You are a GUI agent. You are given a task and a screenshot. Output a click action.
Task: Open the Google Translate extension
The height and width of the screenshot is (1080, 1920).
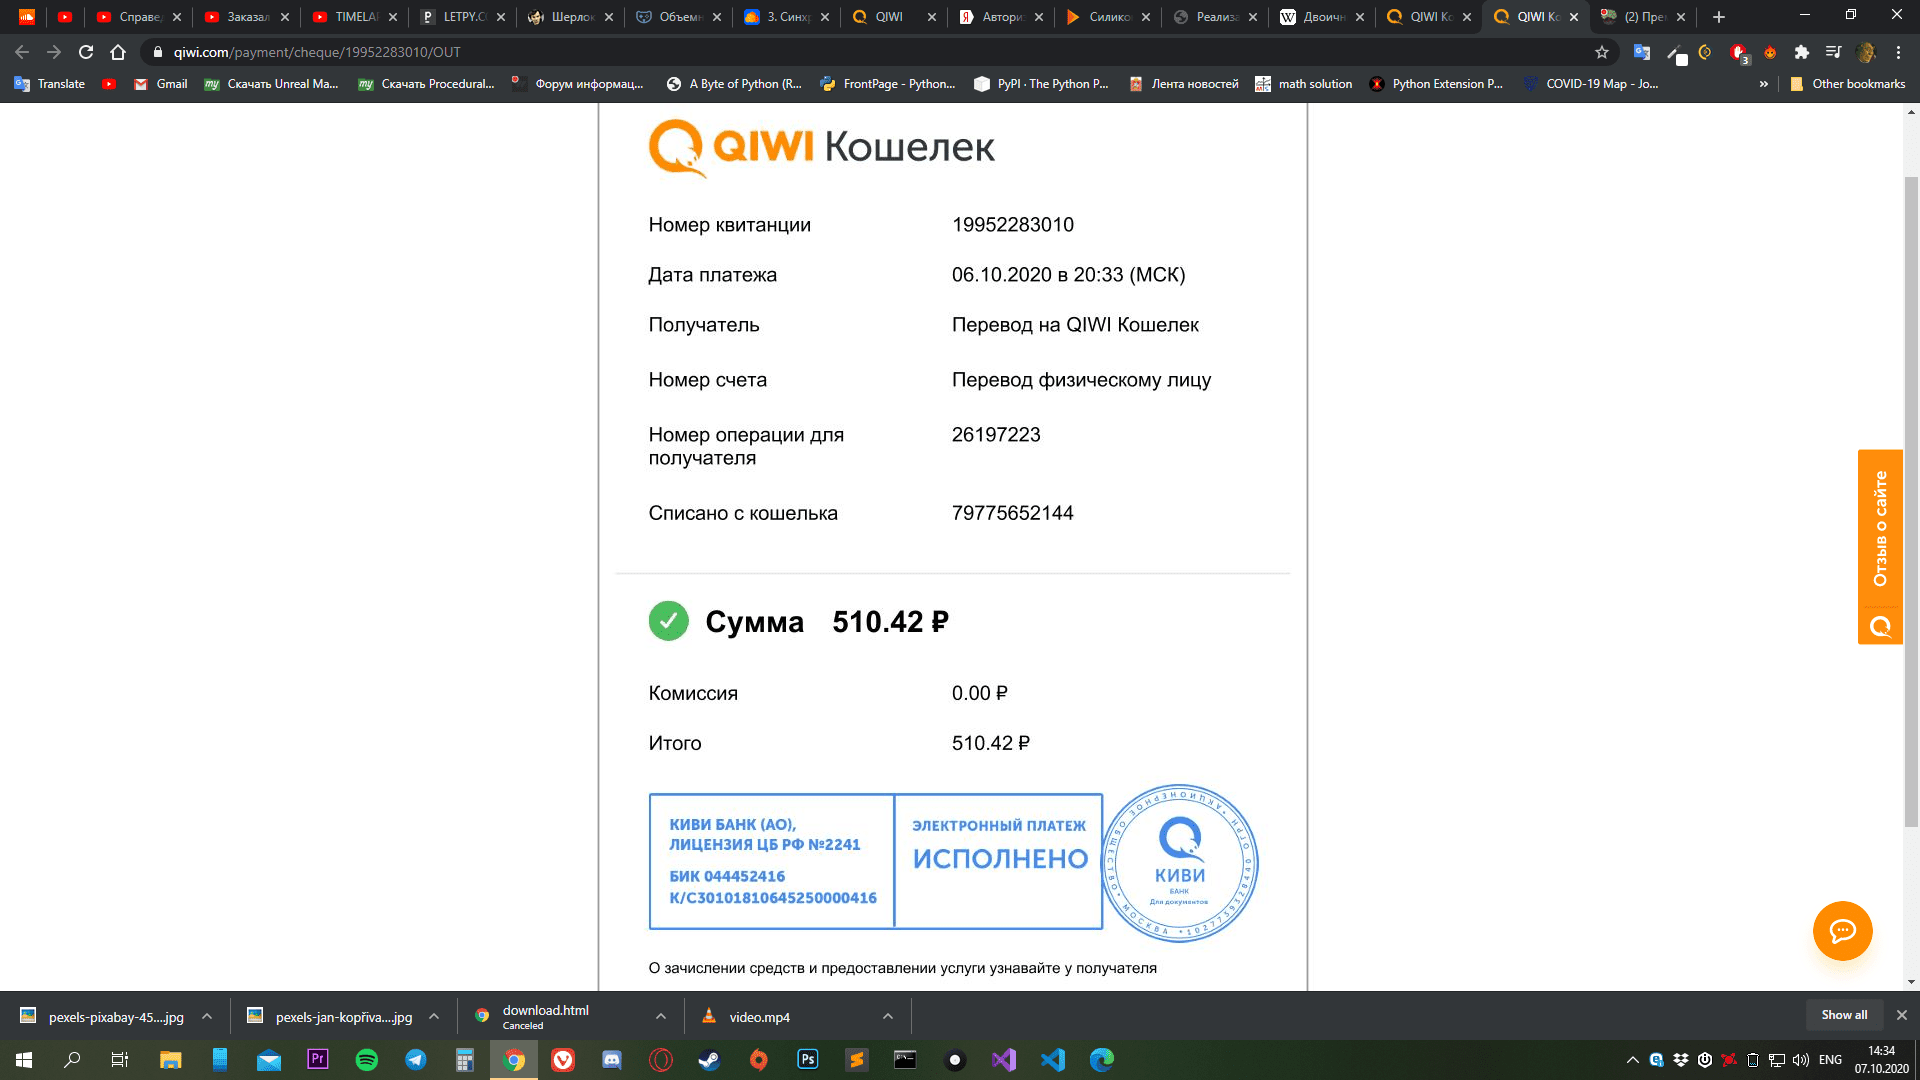pyautogui.click(x=1641, y=52)
